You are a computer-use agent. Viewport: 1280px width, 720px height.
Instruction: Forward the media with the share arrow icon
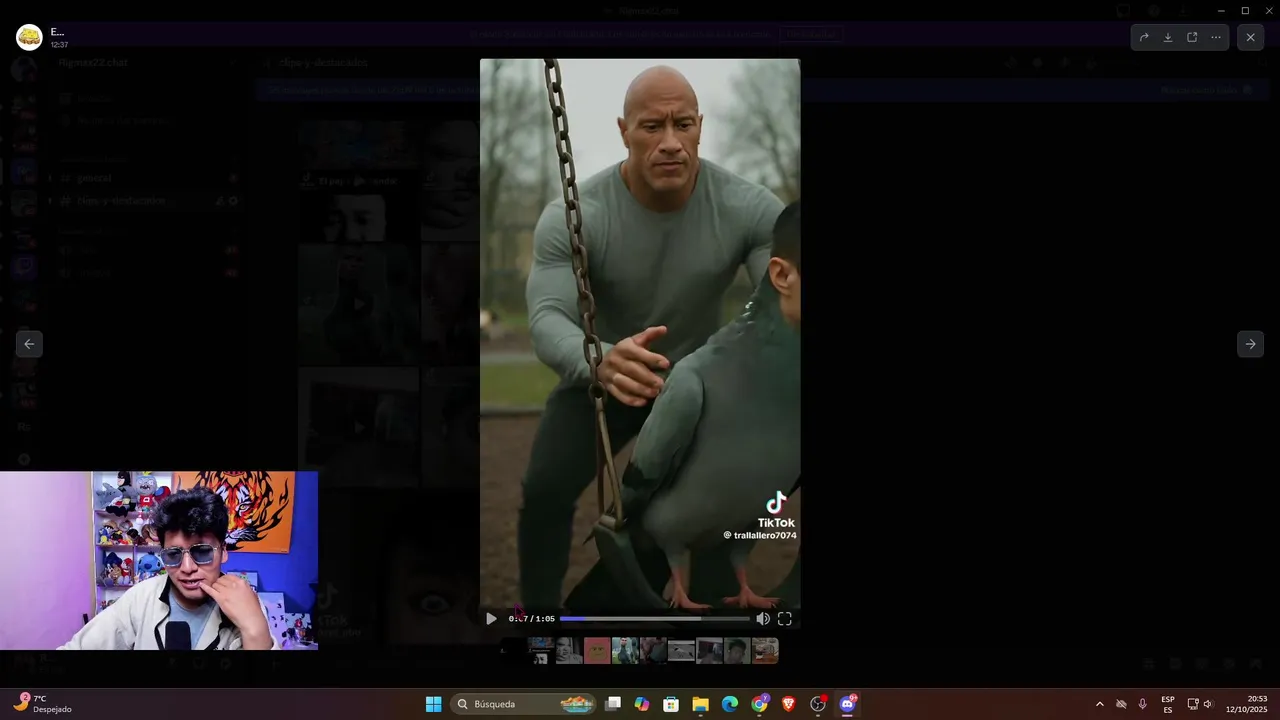tap(1144, 37)
